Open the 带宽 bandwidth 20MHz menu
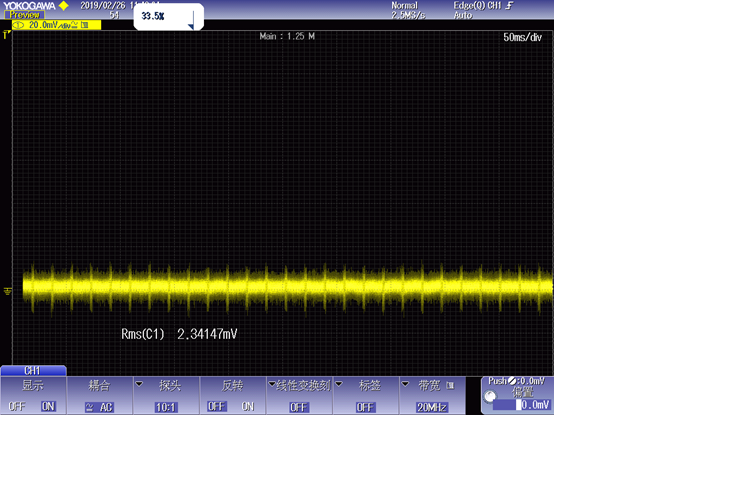This screenshot has height=477, width=732. point(432,396)
